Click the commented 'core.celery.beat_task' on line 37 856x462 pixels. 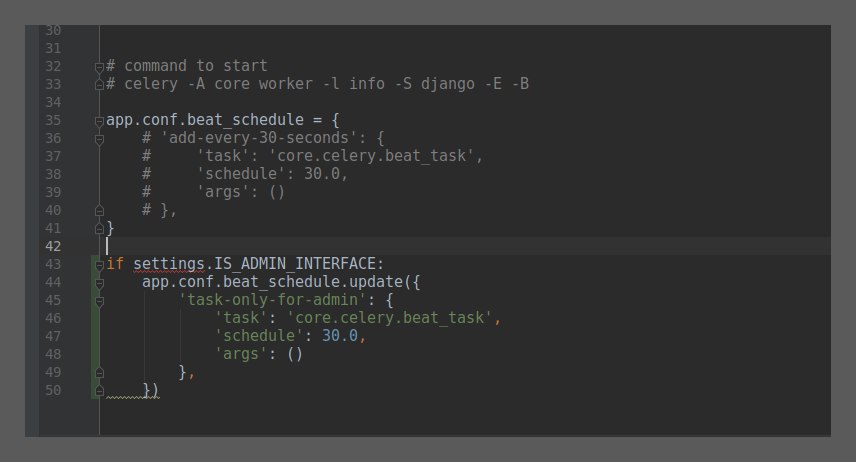[372, 156]
